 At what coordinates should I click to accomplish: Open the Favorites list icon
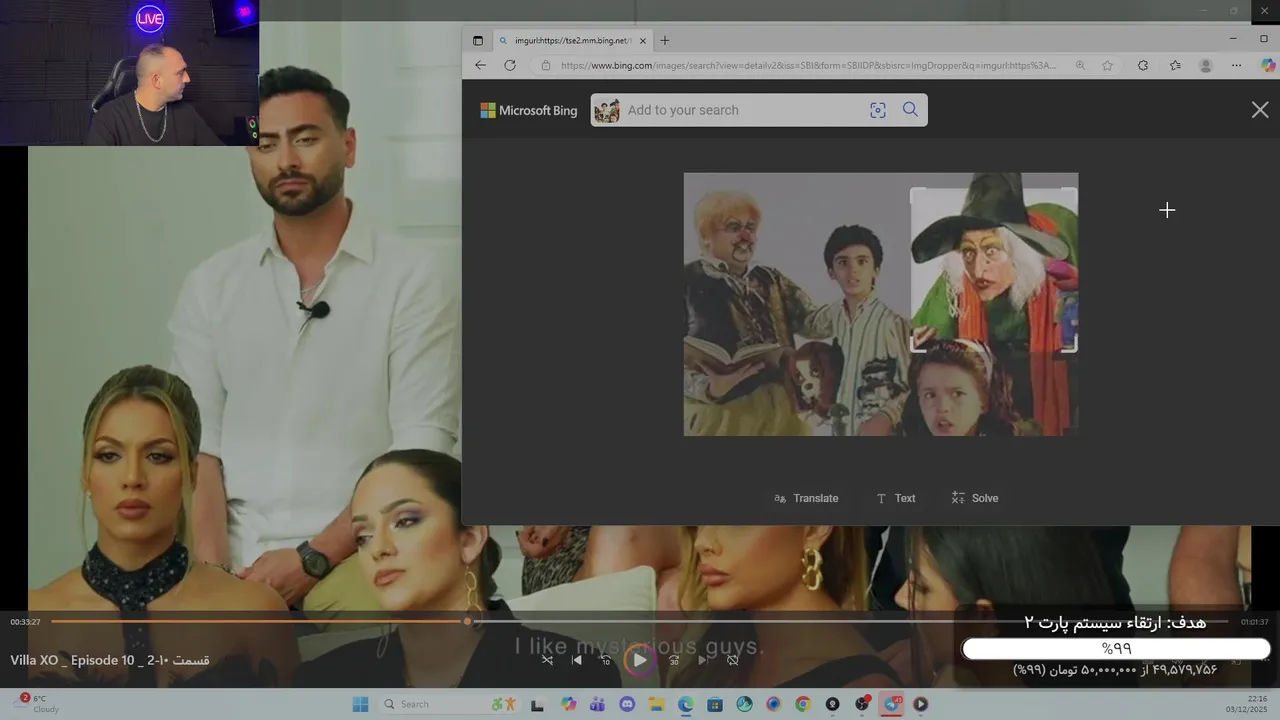tap(1175, 65)
